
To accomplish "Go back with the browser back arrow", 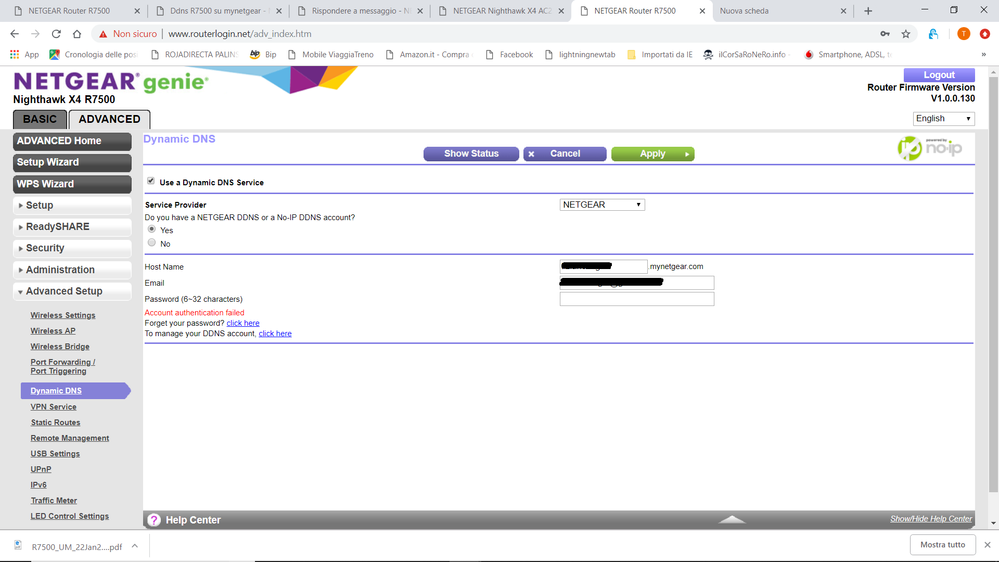I will point(15,34).
